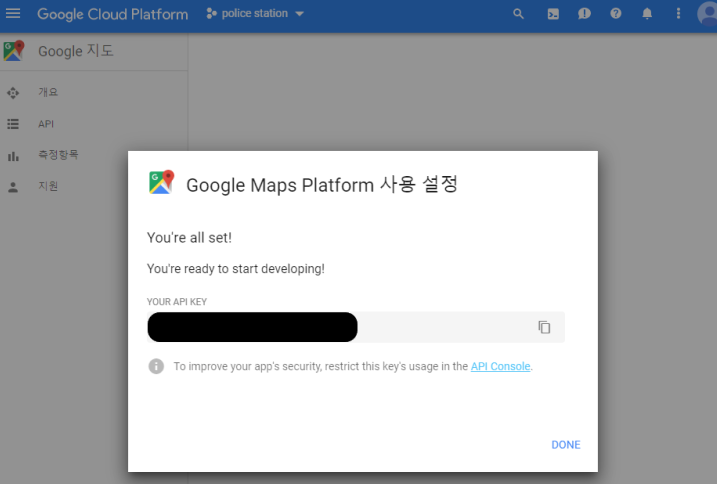The image size is (717, 484).
Task: Select the 측정항목 sidebar item
Action: coord(58,155)
